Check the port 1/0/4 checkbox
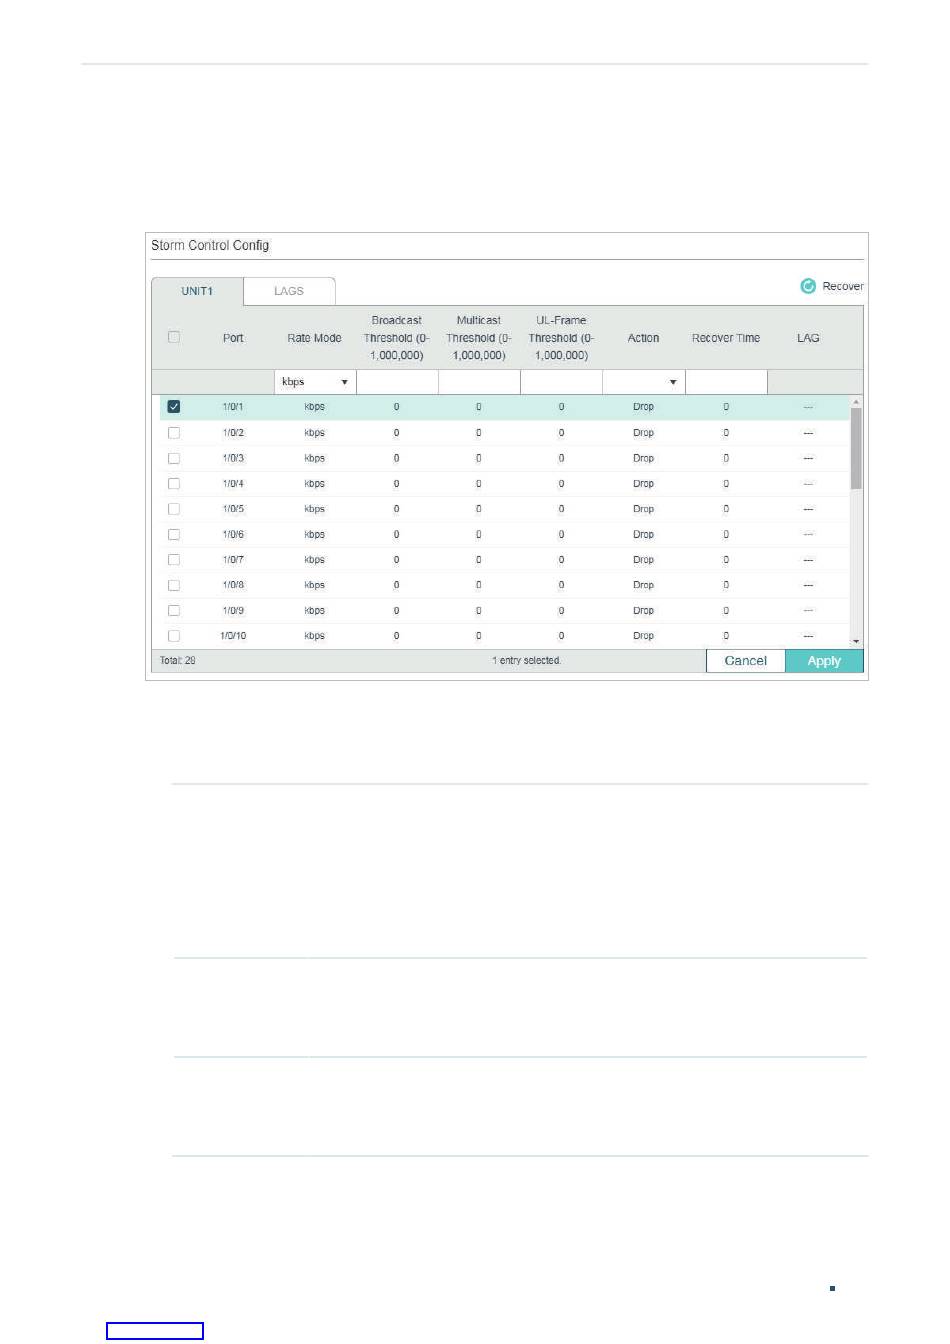The image size is (950, 1344). tap(174, 484)
